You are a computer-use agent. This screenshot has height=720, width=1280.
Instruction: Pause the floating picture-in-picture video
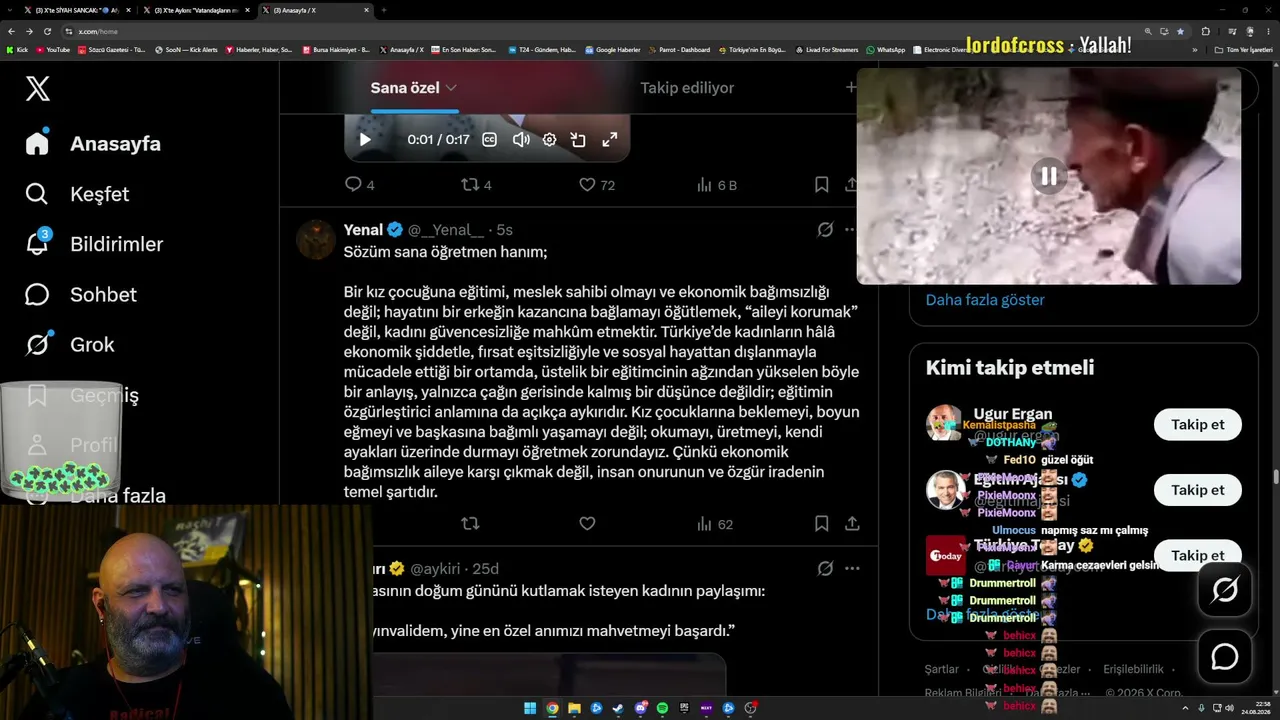click(1048, 177)
